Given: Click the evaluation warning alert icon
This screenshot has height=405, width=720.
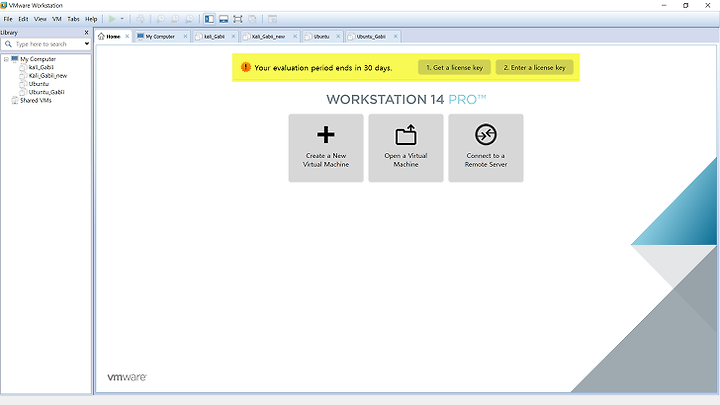Looking at the screenshot, I should coord(246,68).
